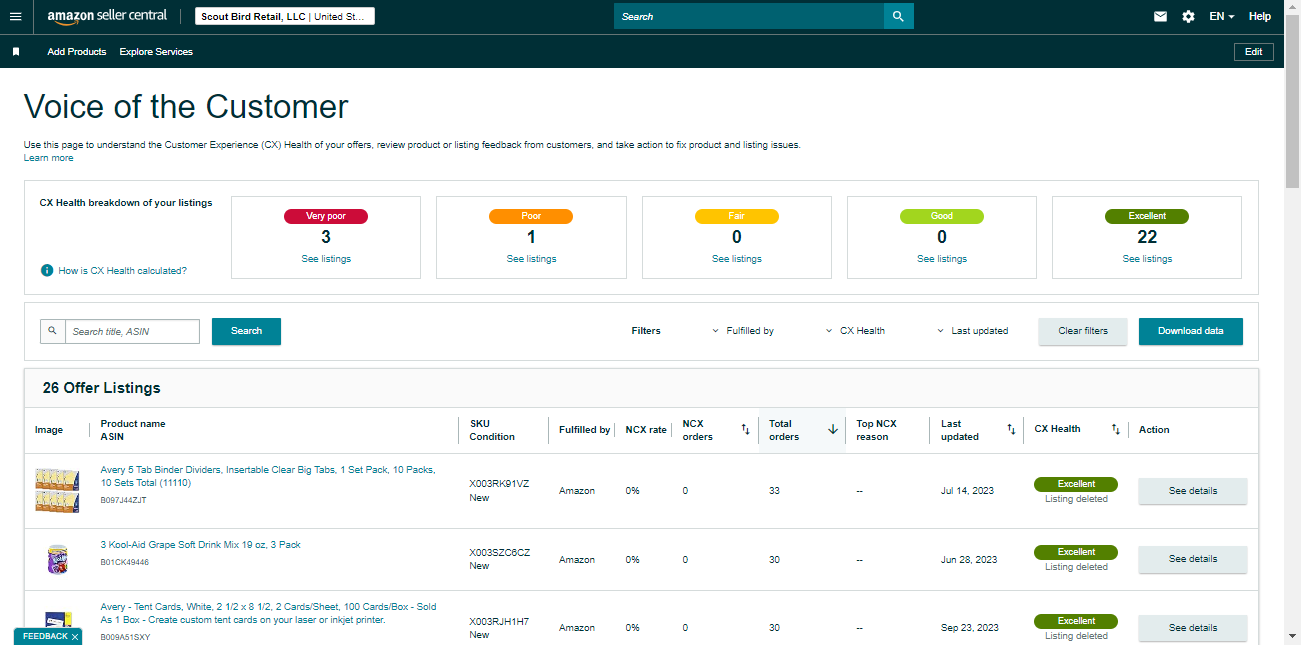Click the top Search input field
The width and height of the screenshot is (1301, 645).
click(749, 16)
